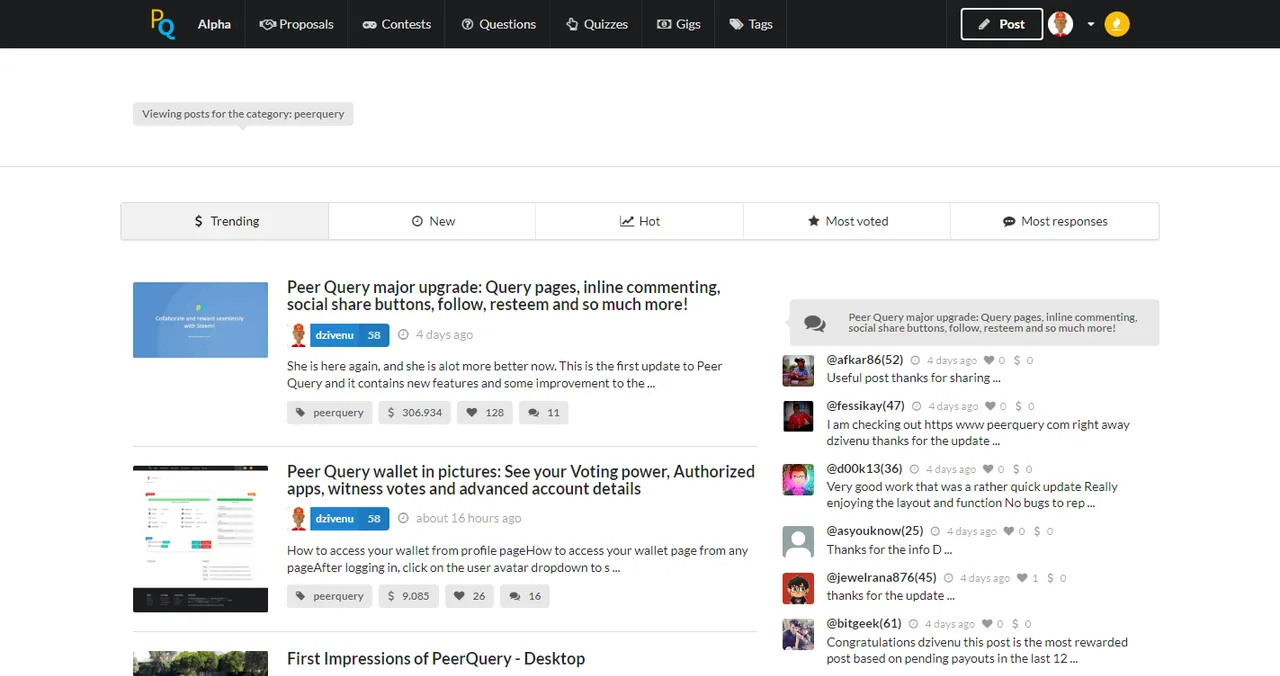Screen dimensions: 1280x676
Task: Switch to the Hot tab
Action: (x=640, y=221)
